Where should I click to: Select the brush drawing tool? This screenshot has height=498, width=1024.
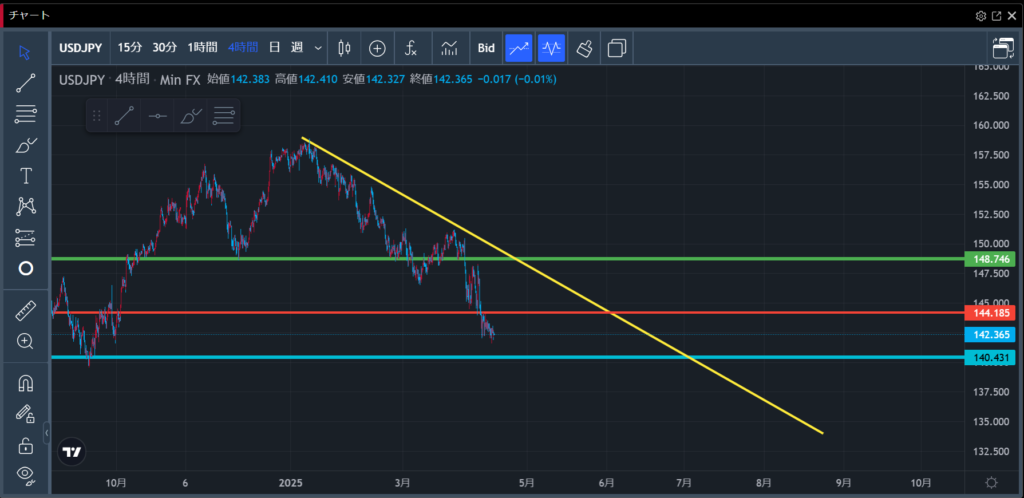pos(26,145)
